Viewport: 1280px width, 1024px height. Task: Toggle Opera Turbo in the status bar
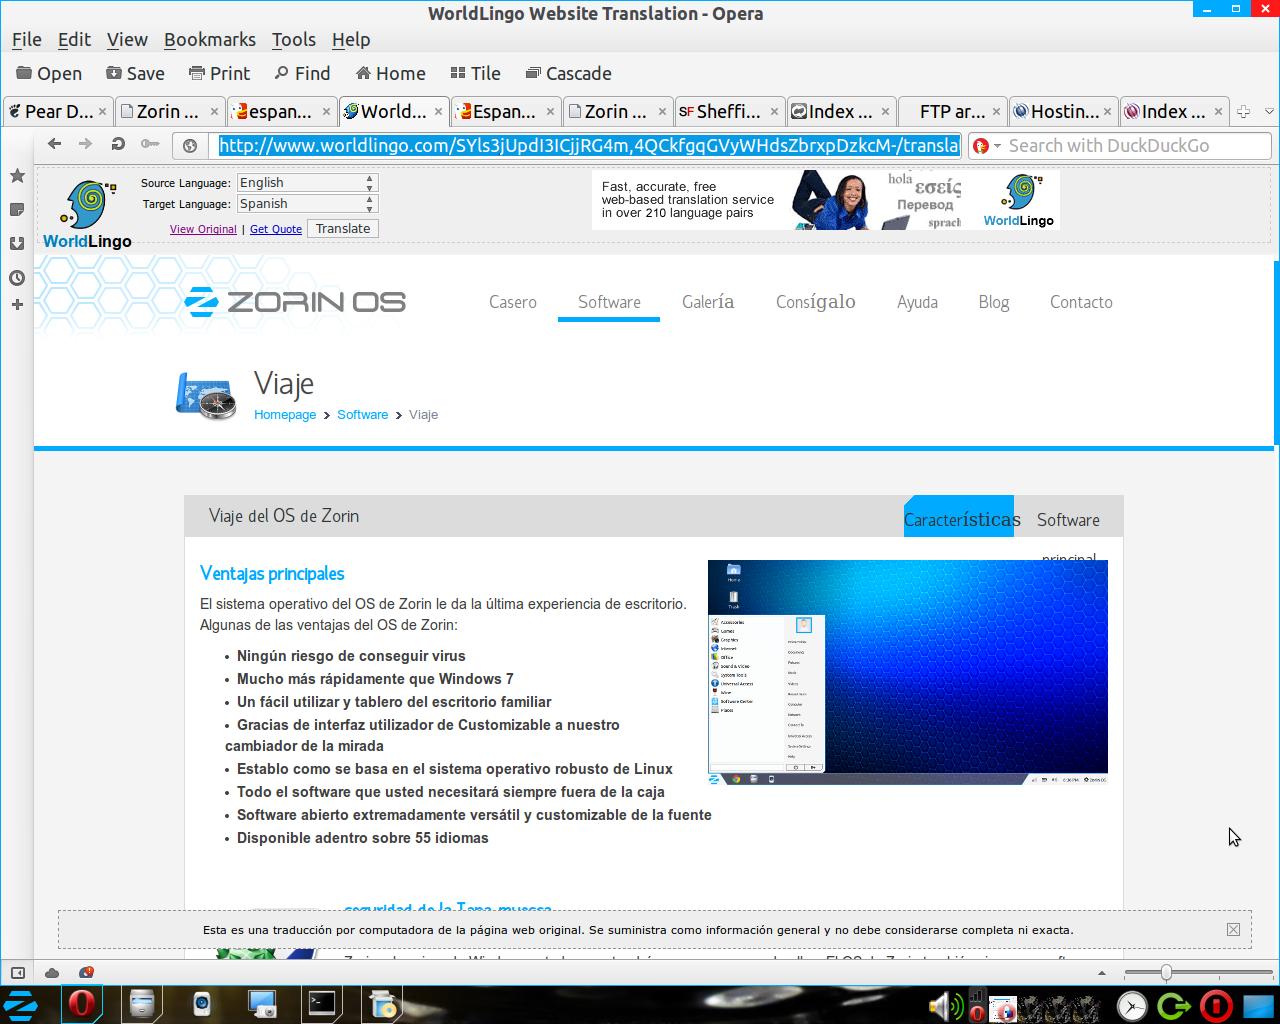click(86, 973)
